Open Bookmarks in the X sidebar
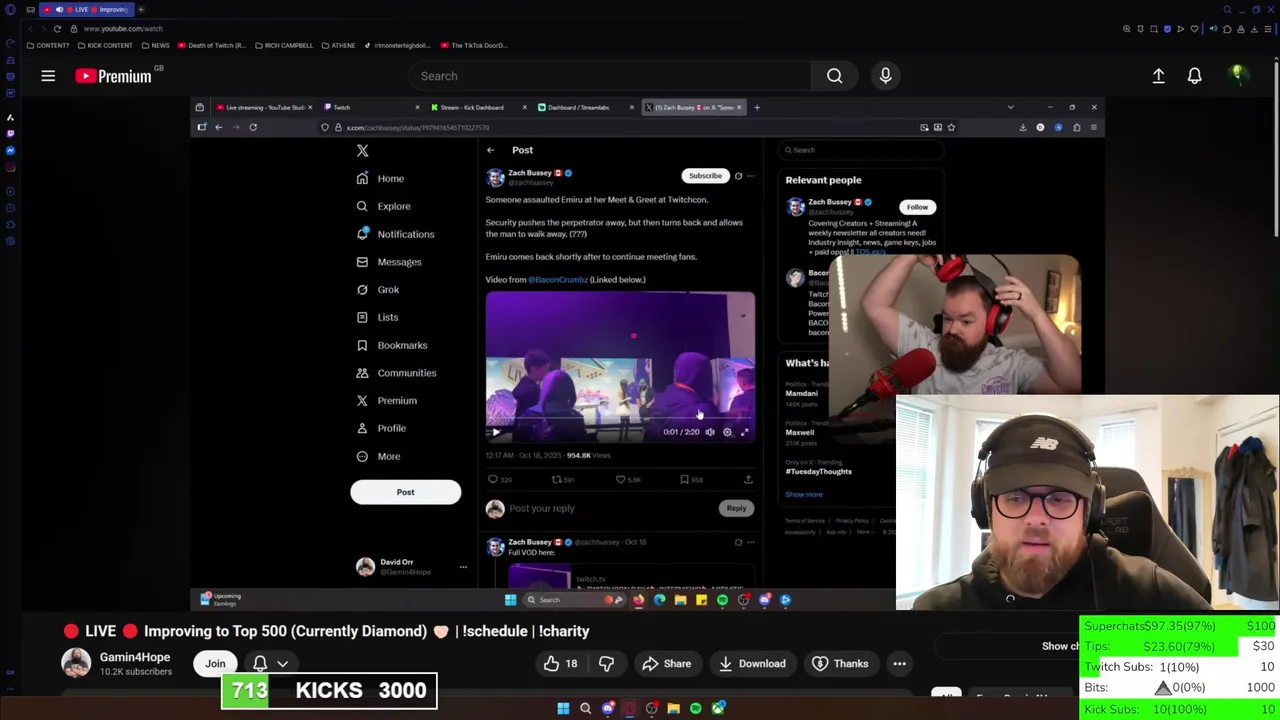The image size is (1280, 720). tap(392, 345)
